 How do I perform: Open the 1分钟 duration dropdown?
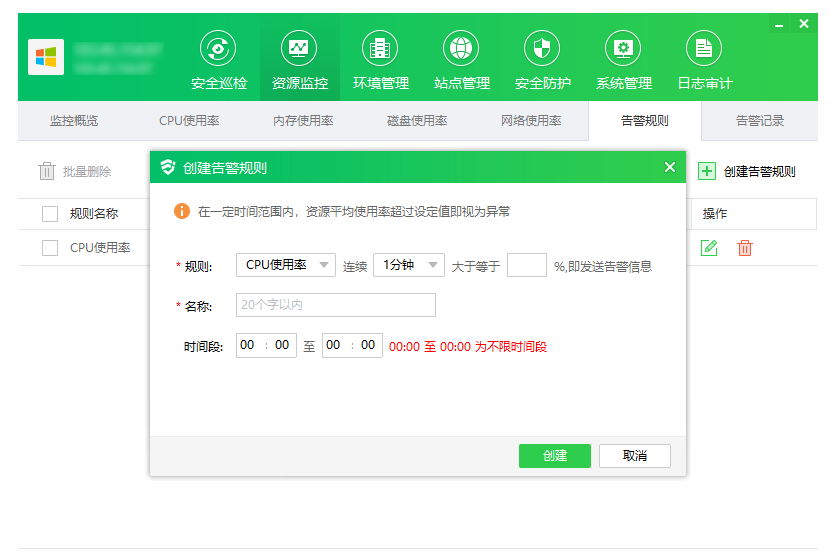(409, 265)
